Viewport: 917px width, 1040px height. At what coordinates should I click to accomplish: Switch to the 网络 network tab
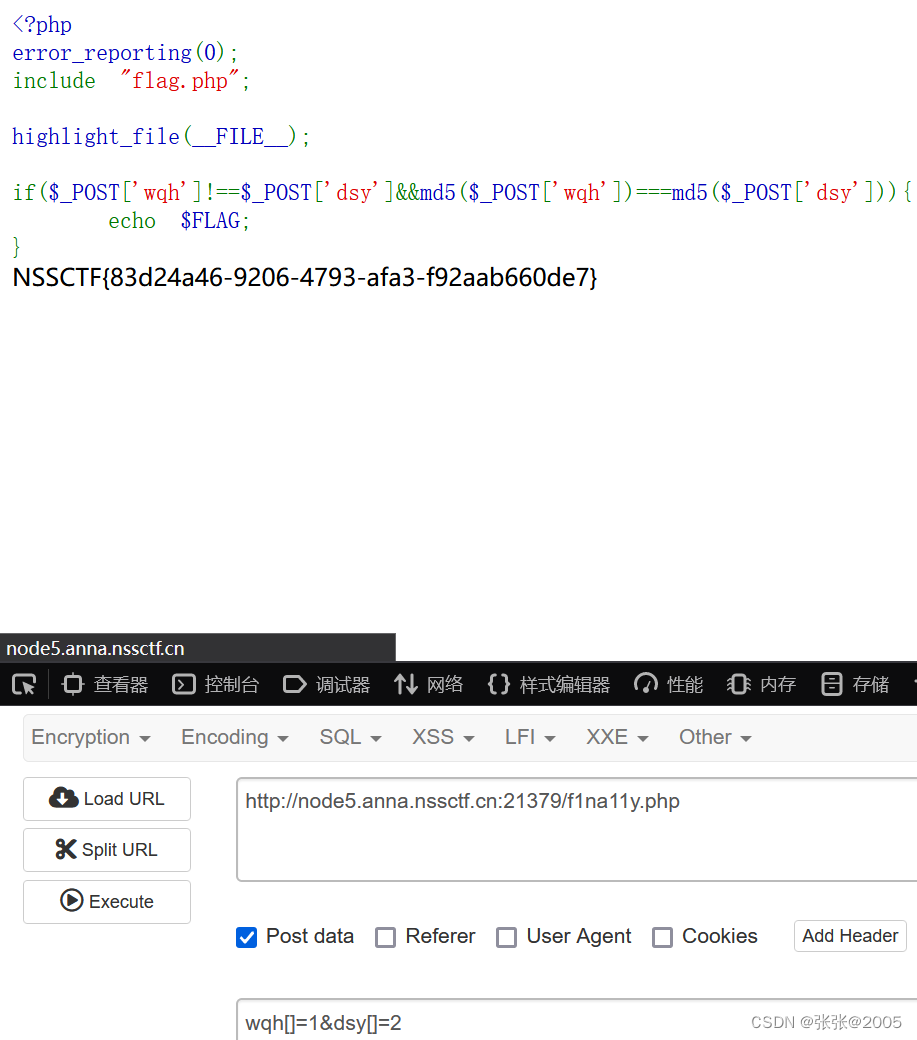428,684
